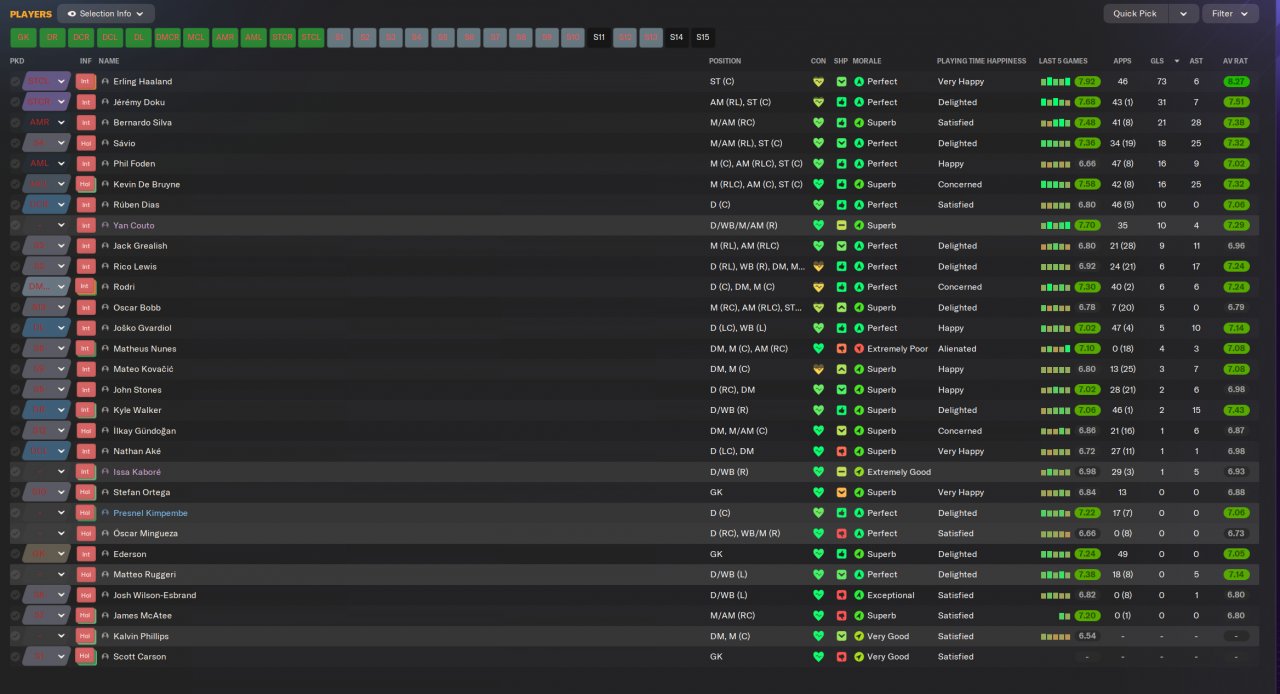Select the S11 substitute slot
The width and height of the screenshot is (1280, 694).
[599, 37]
